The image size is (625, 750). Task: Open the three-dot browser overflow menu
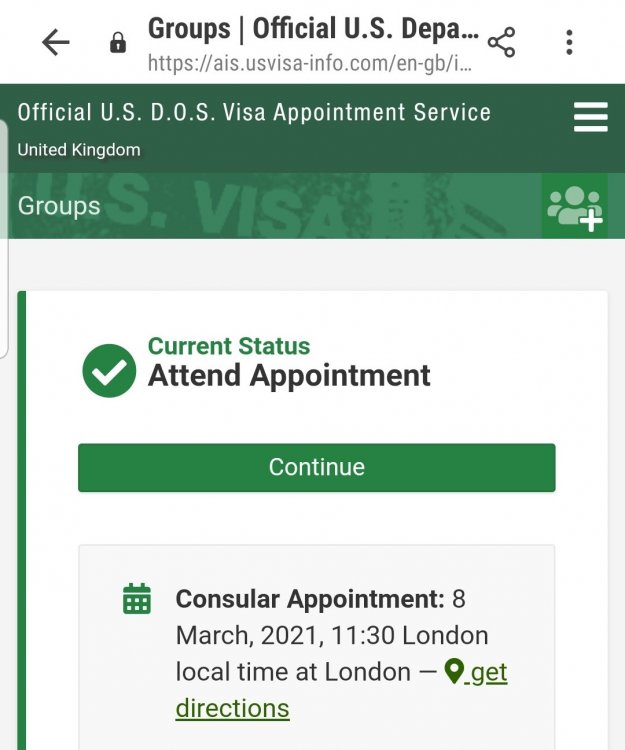[x=569, y=42]
